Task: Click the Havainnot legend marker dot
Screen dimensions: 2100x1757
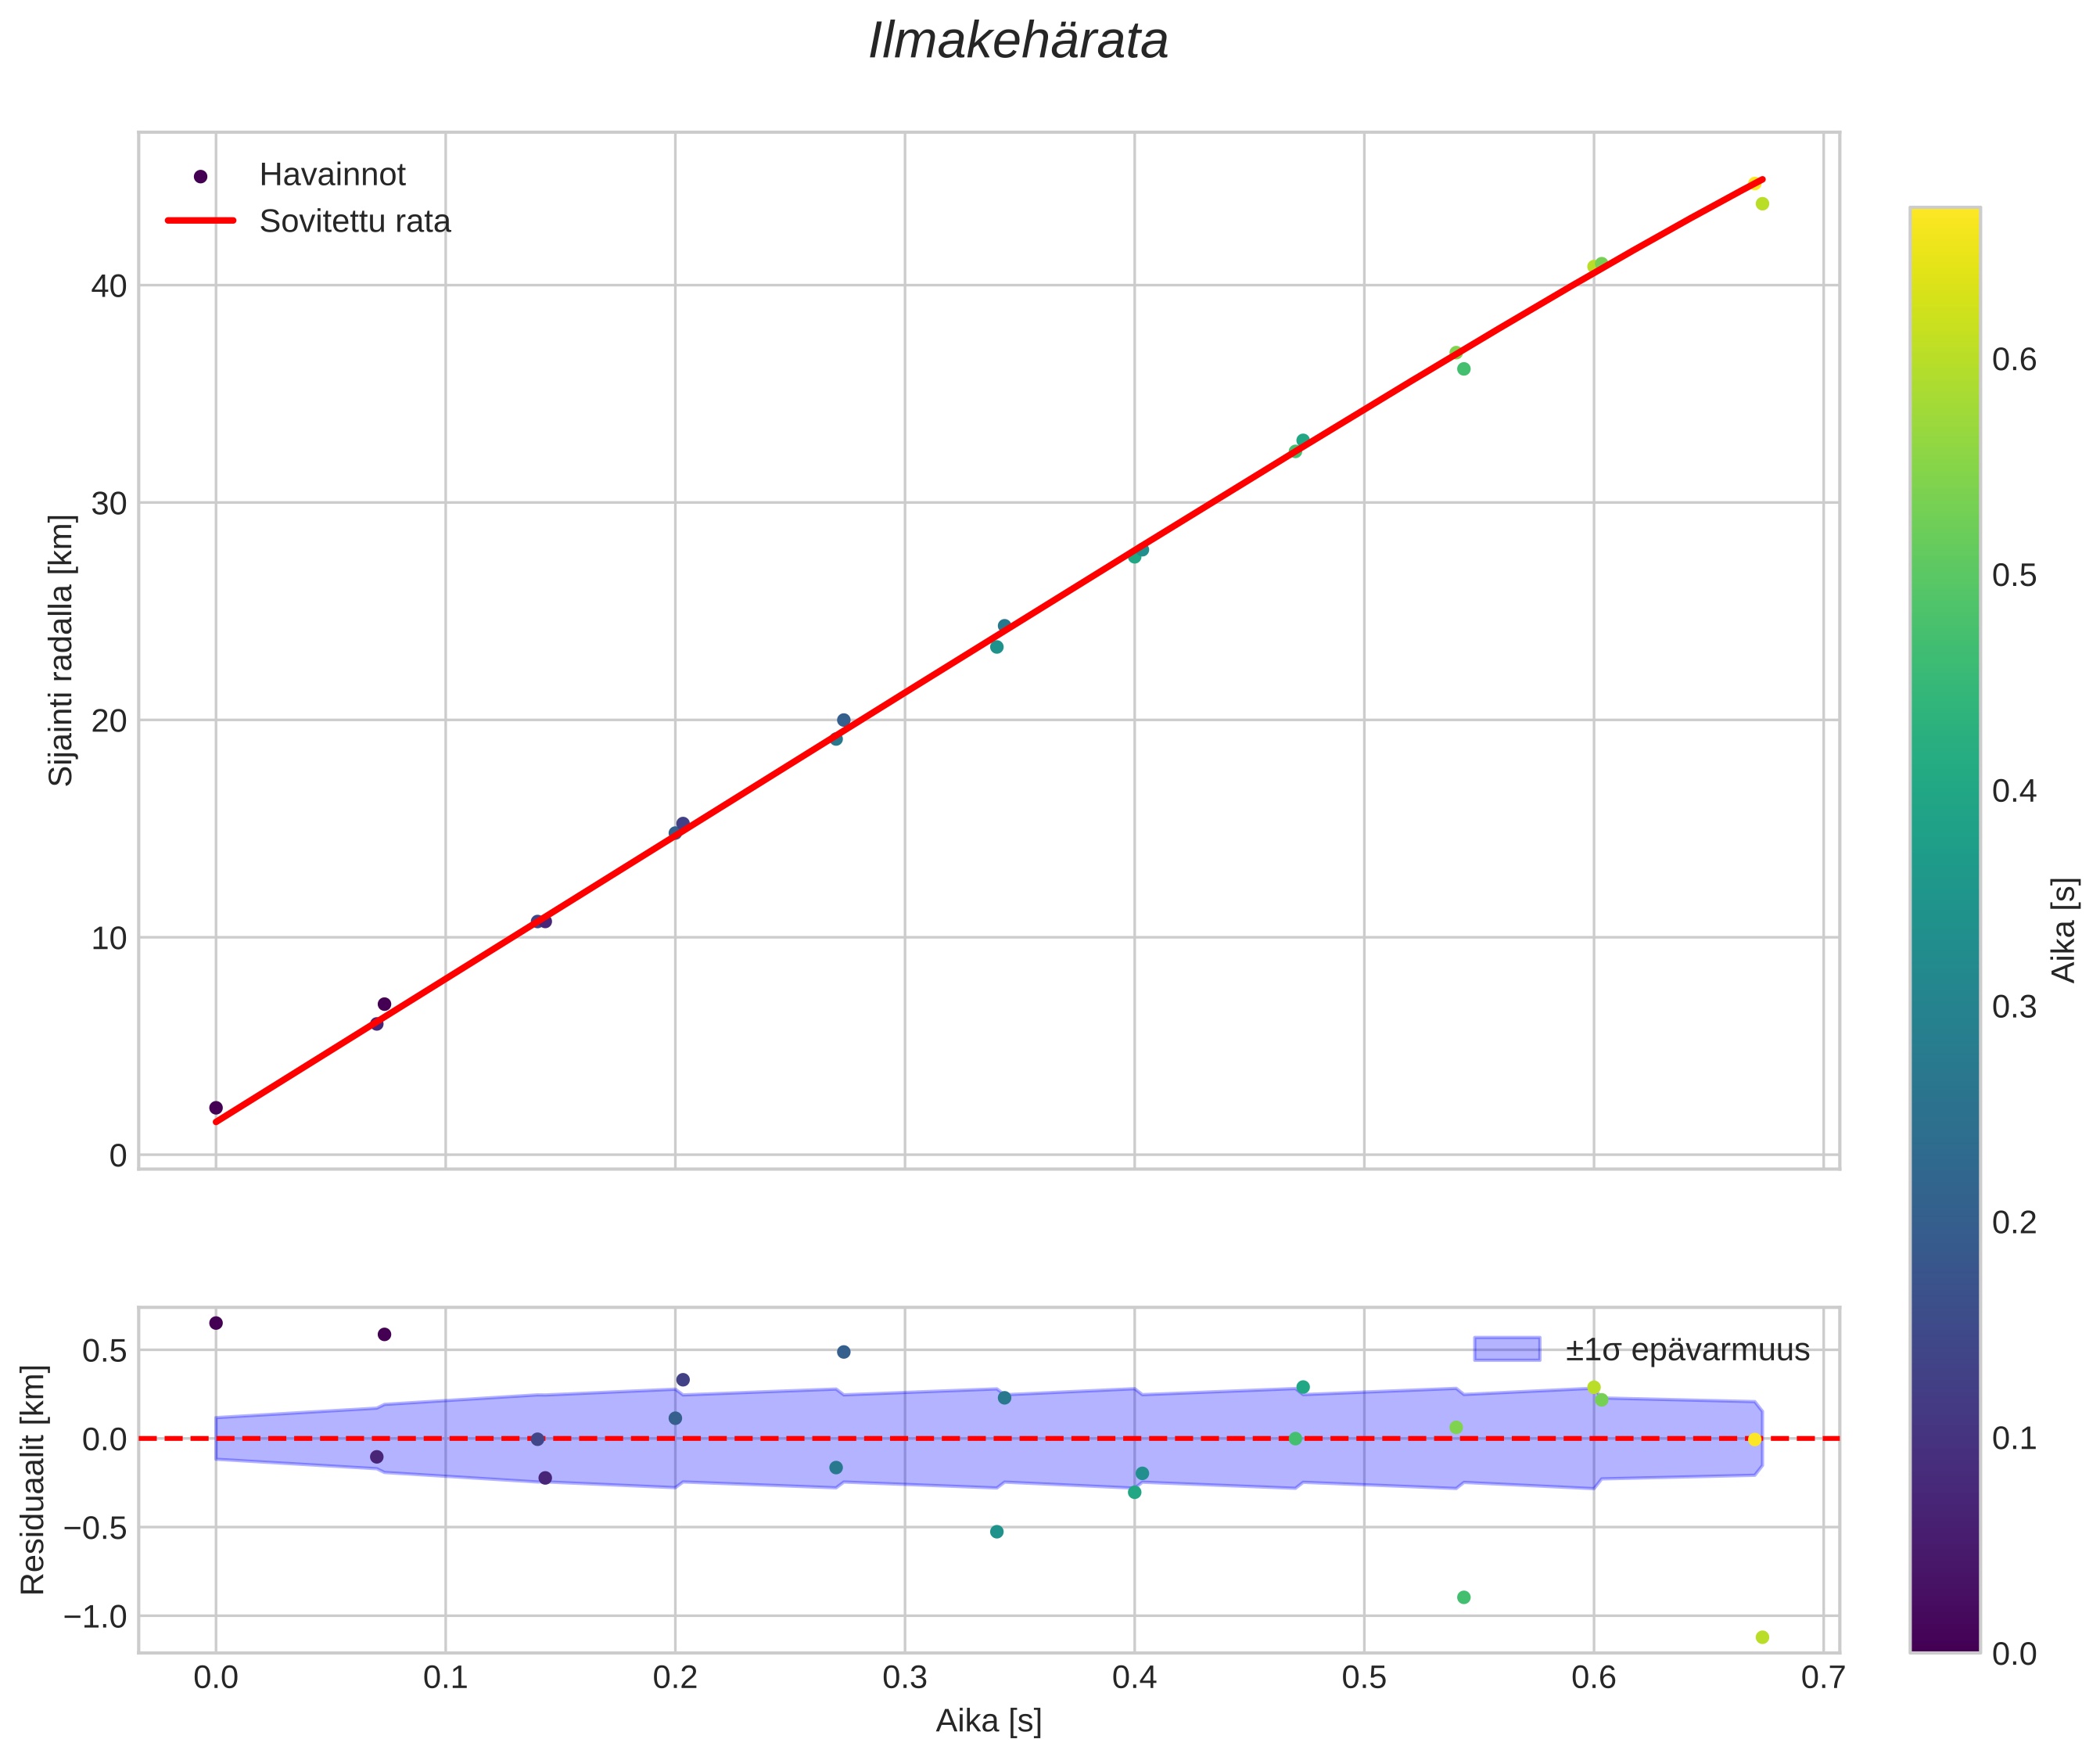Action: 200,176
